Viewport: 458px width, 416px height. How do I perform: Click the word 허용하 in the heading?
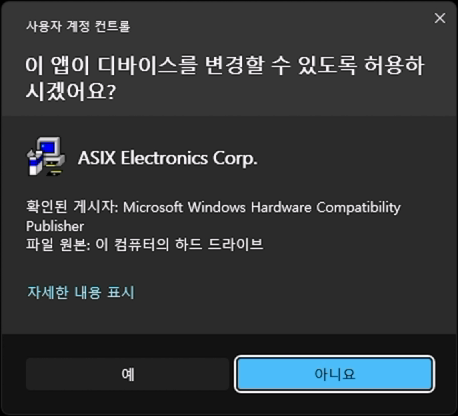(394, 65)
